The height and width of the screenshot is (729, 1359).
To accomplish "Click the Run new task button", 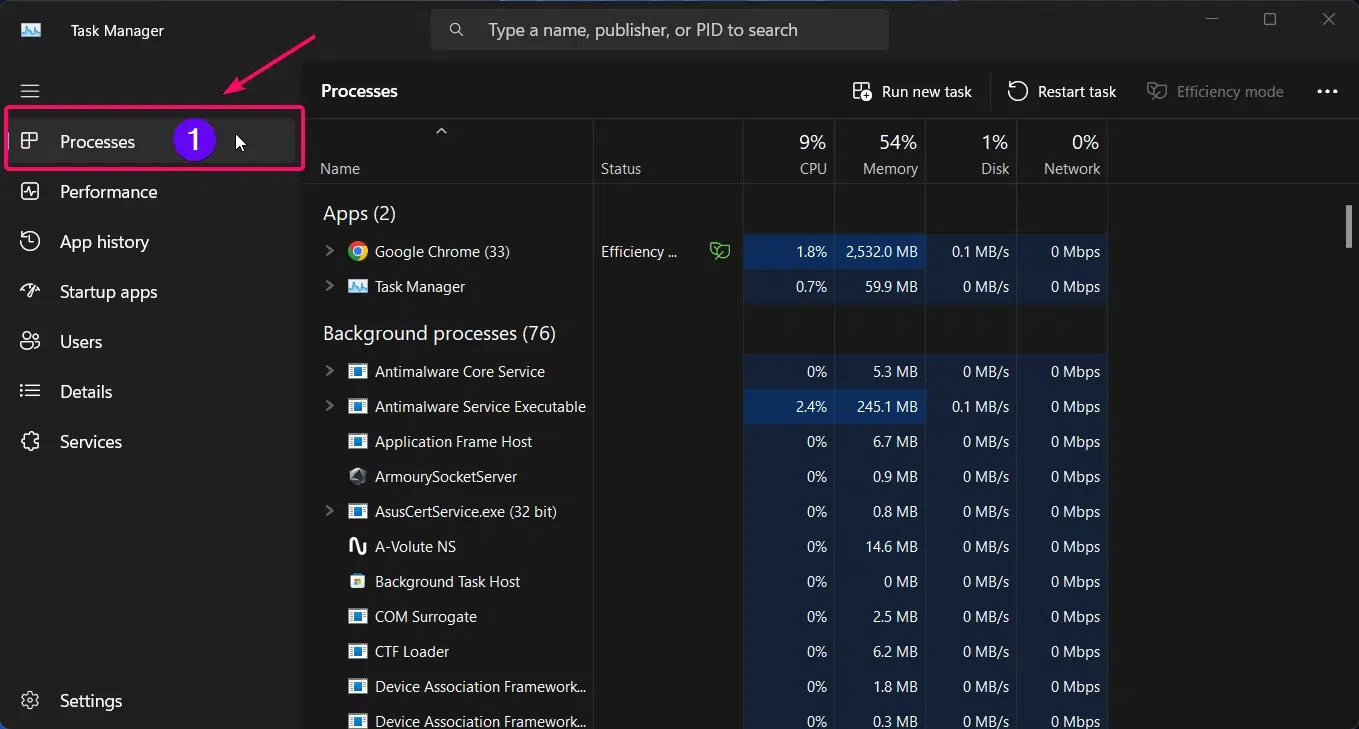I will (x=912, y=91).
